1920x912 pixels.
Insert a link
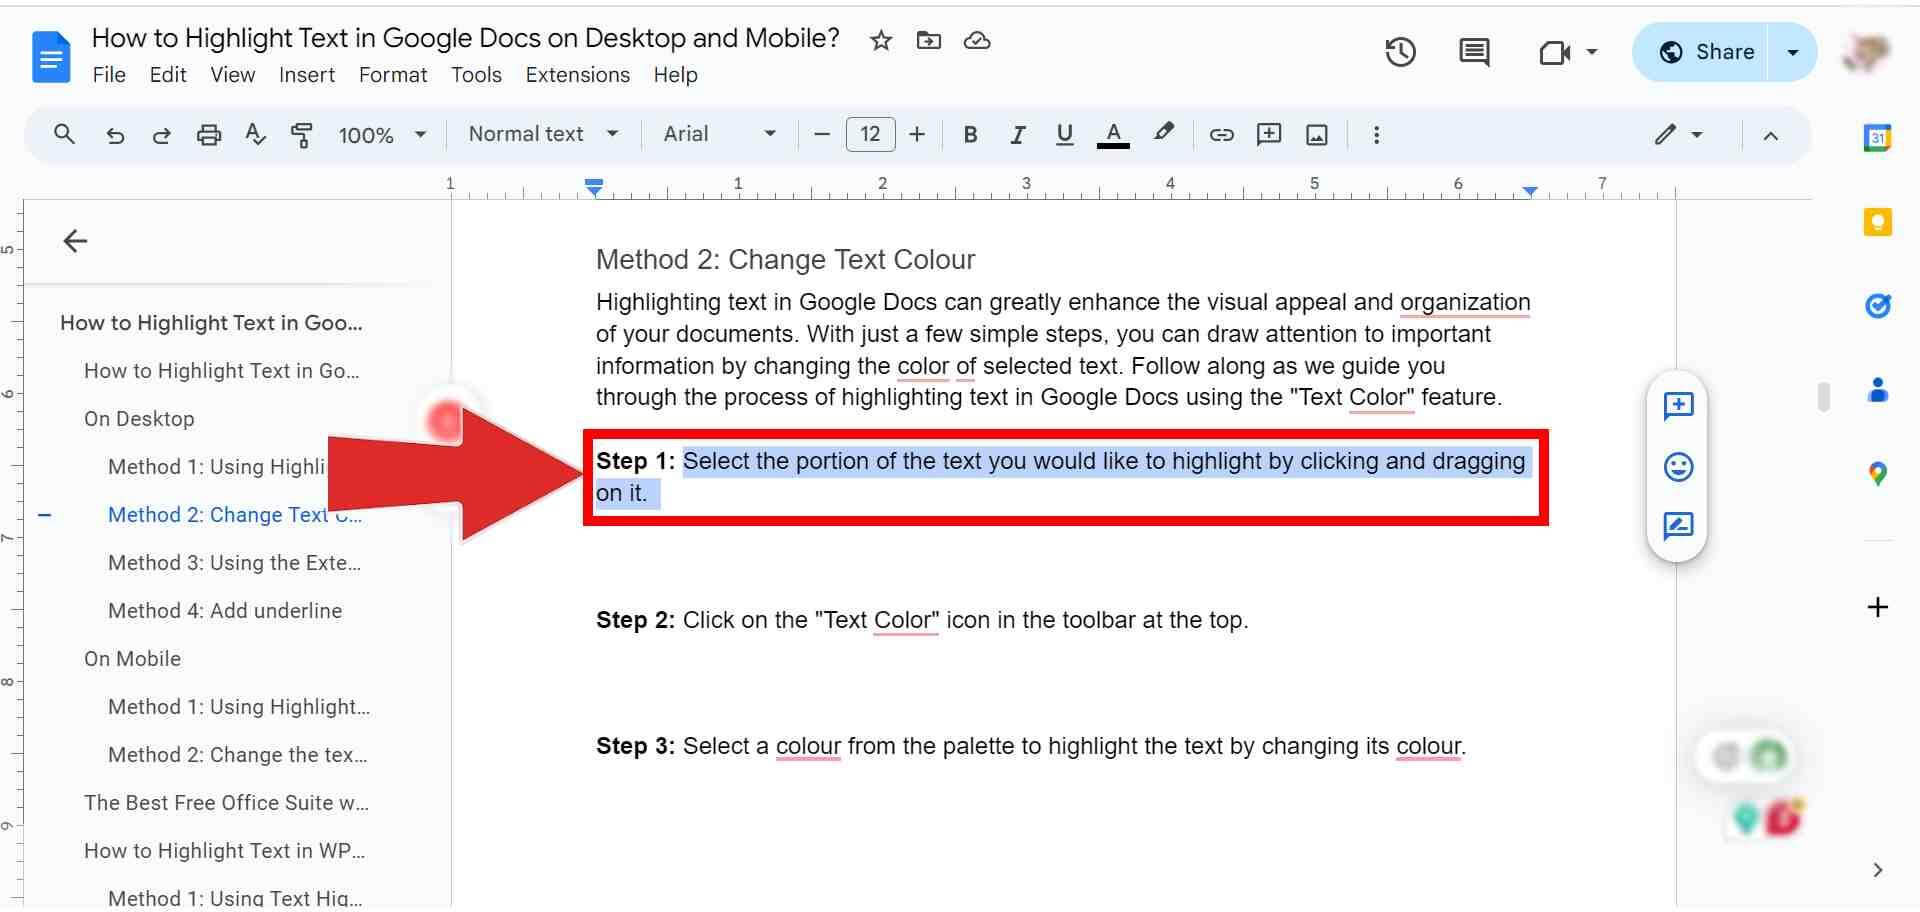pyautogui.click(x=1221, y=134)
